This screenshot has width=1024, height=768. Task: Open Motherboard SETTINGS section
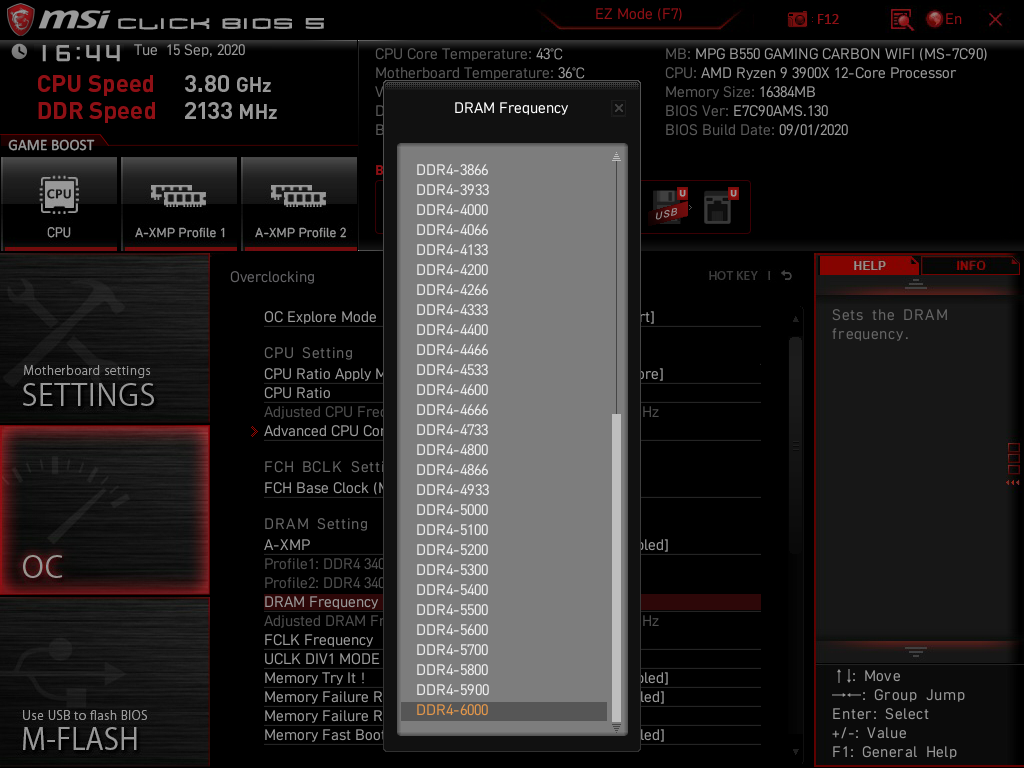pos(104,338)
